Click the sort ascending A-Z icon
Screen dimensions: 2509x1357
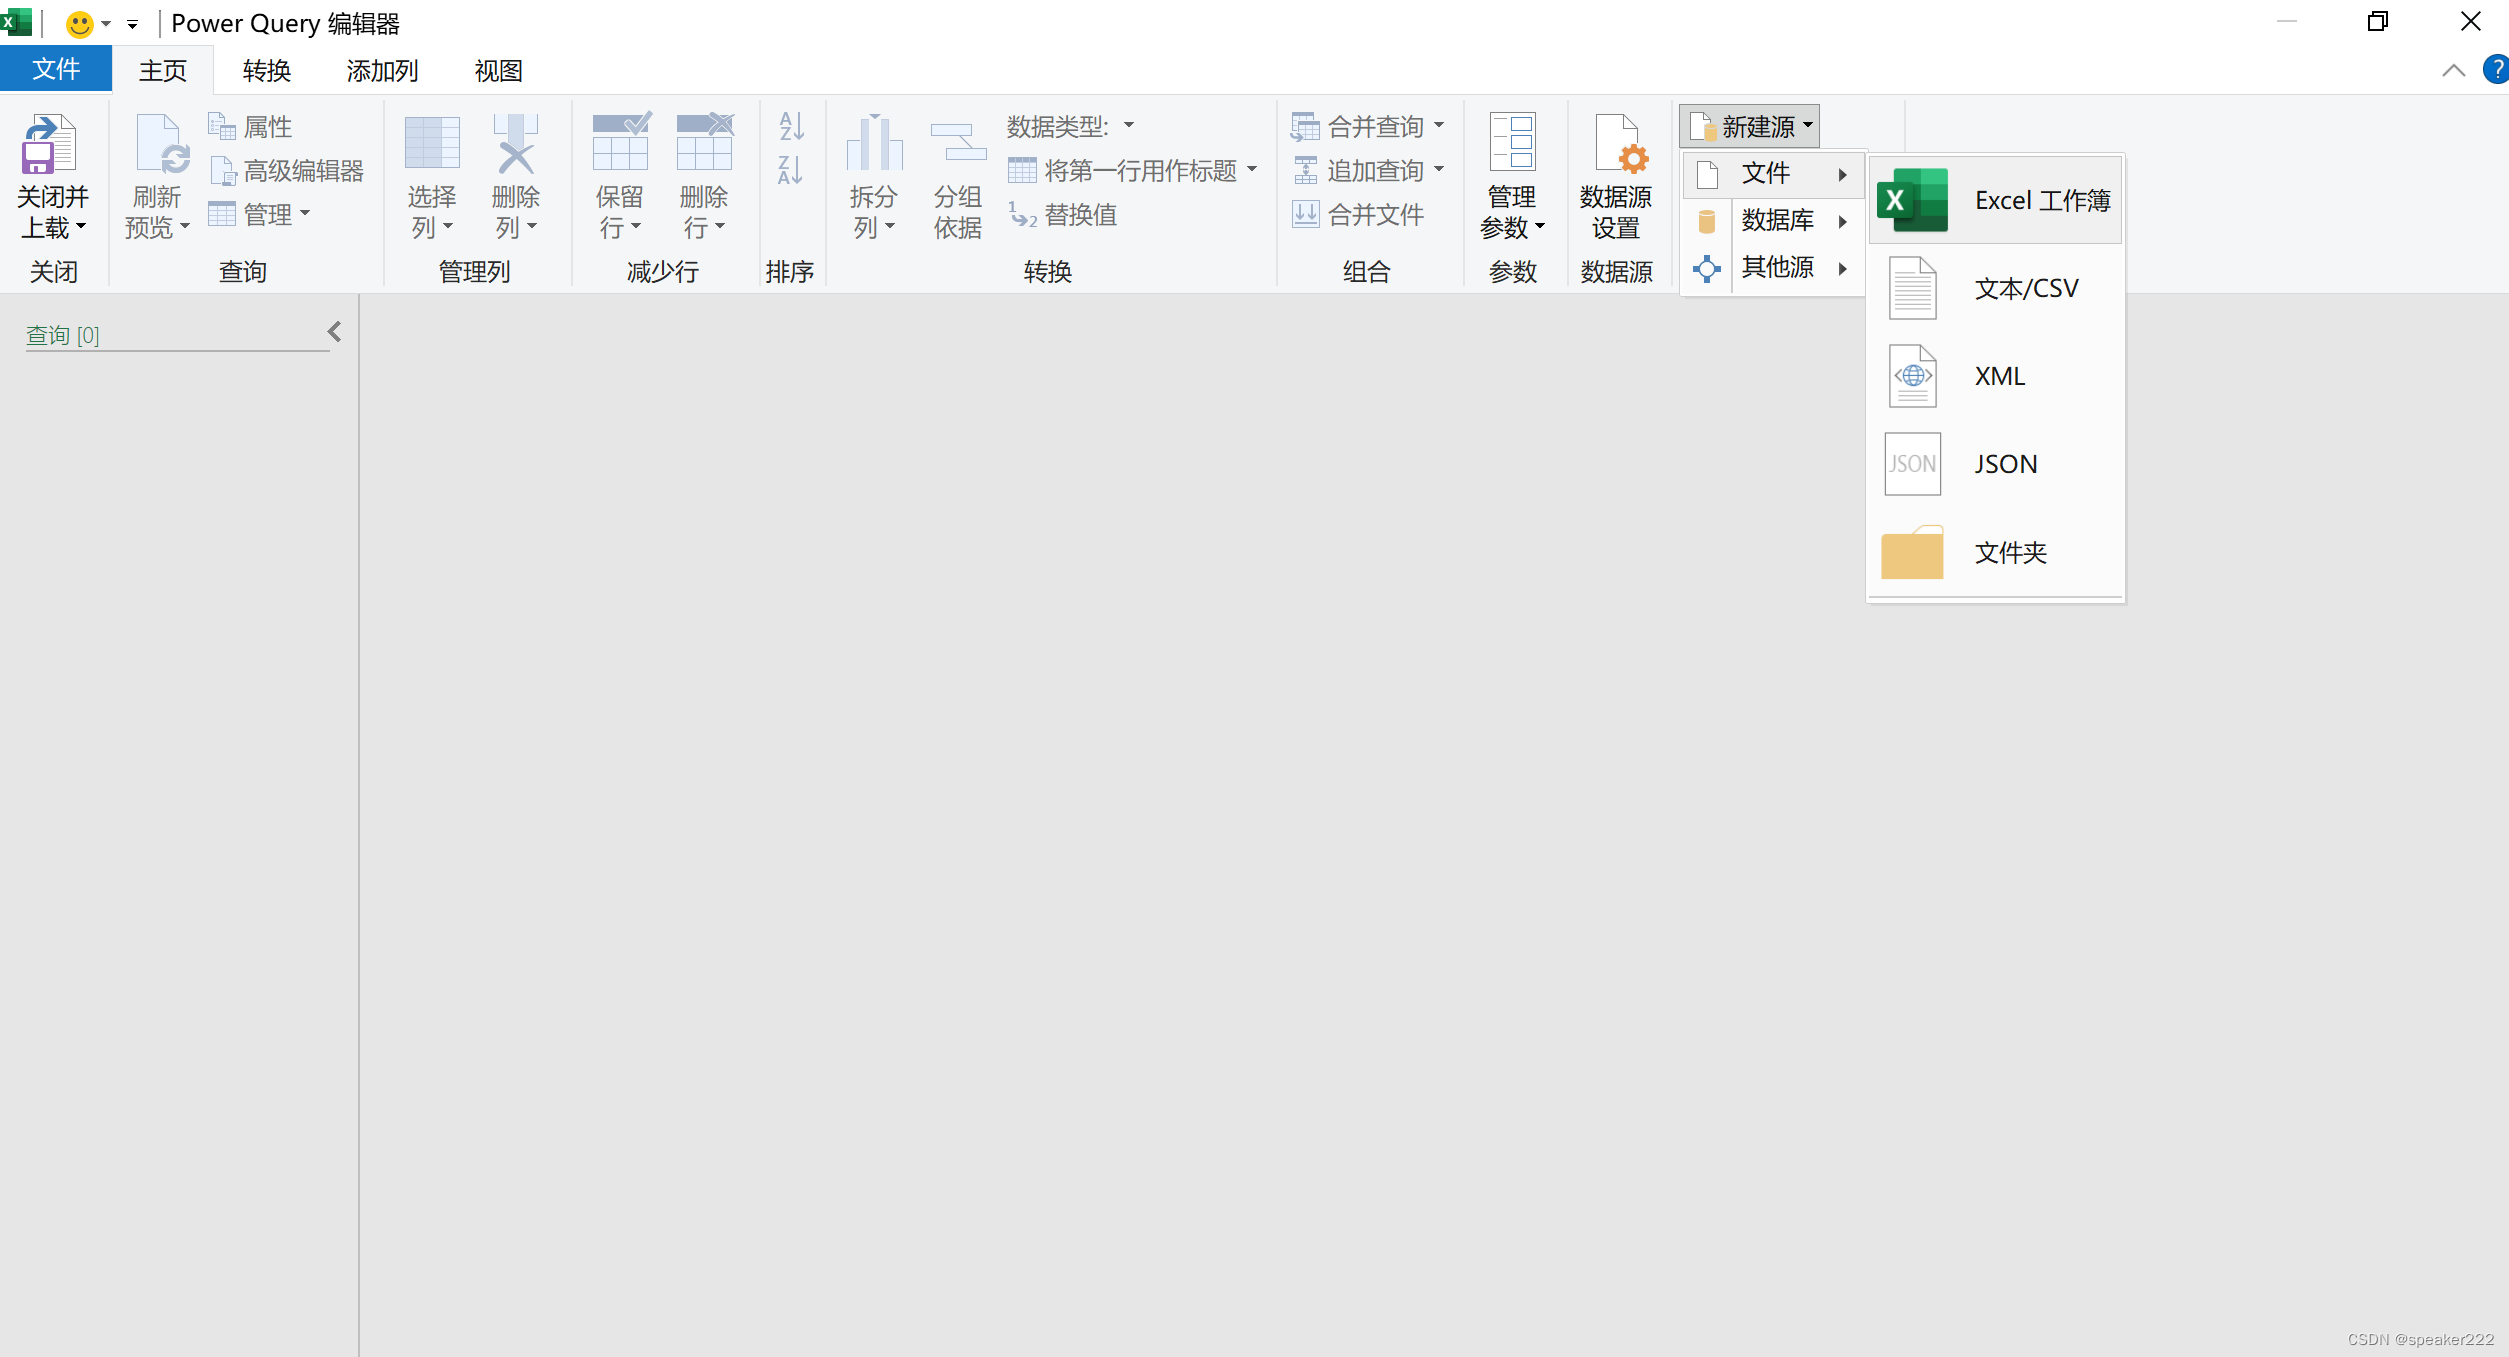tap(791, 126)
